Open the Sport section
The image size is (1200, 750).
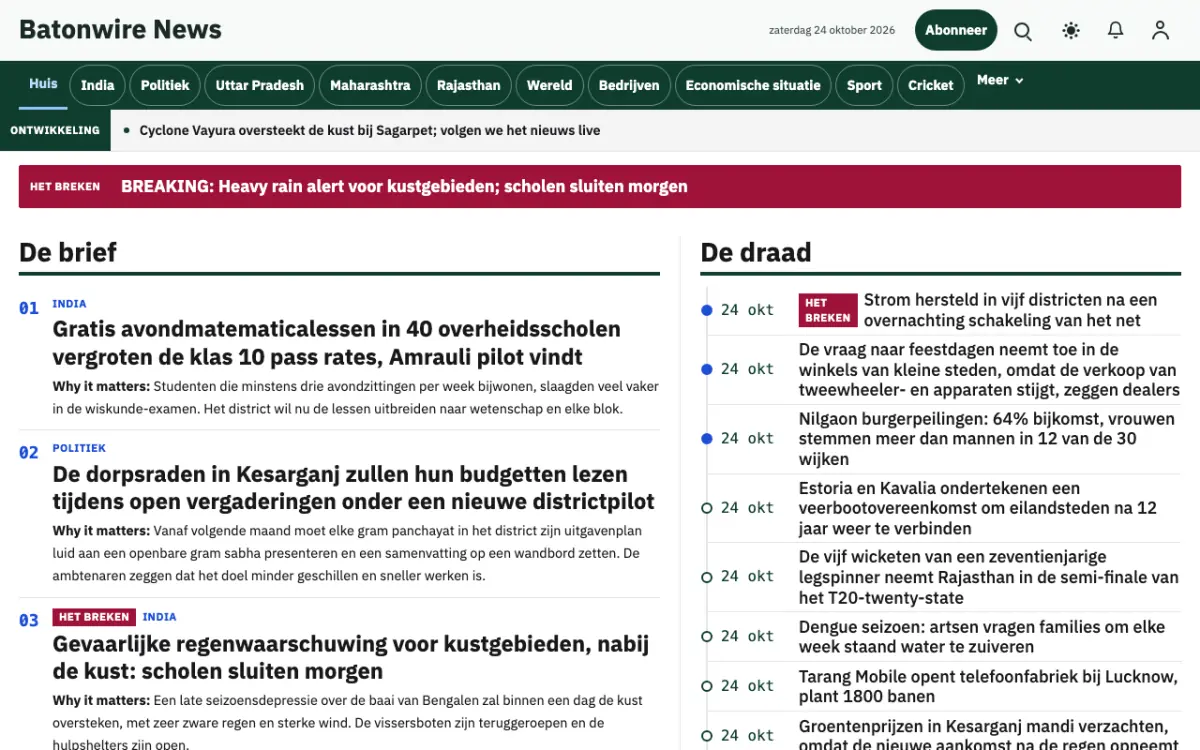pos(864,85)
